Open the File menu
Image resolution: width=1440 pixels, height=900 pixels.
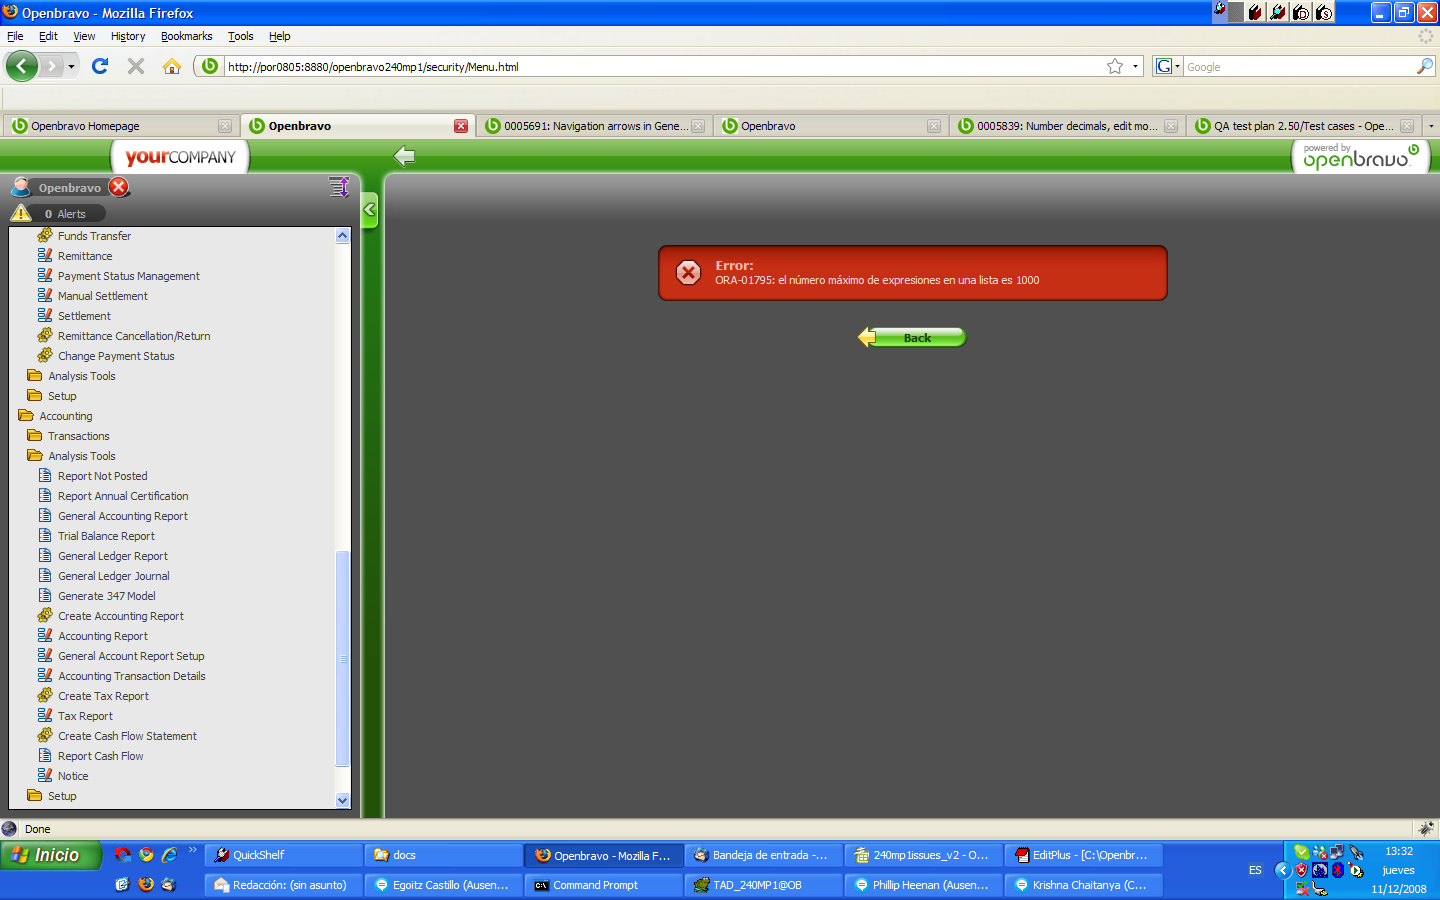(15, 36)
